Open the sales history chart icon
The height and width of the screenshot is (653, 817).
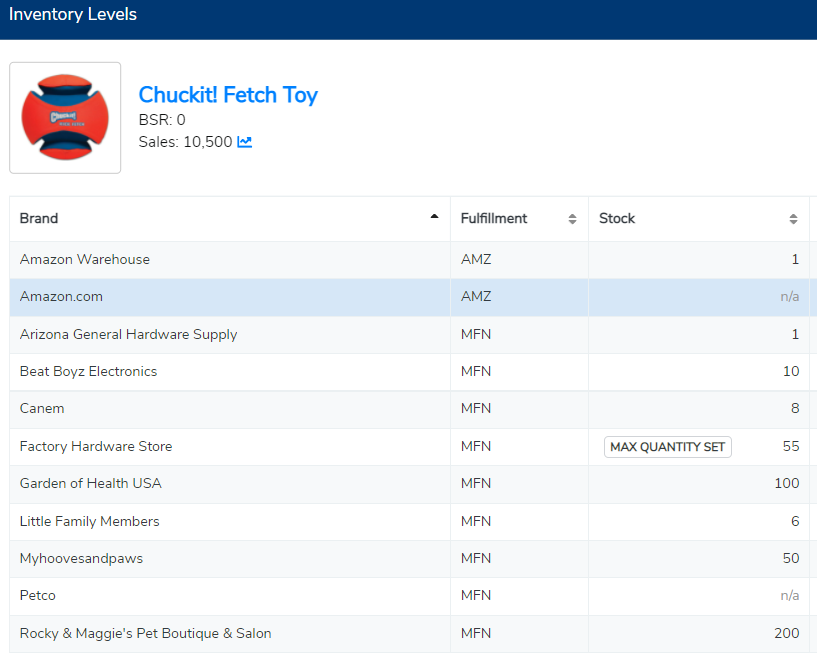[x=244, y=142]
